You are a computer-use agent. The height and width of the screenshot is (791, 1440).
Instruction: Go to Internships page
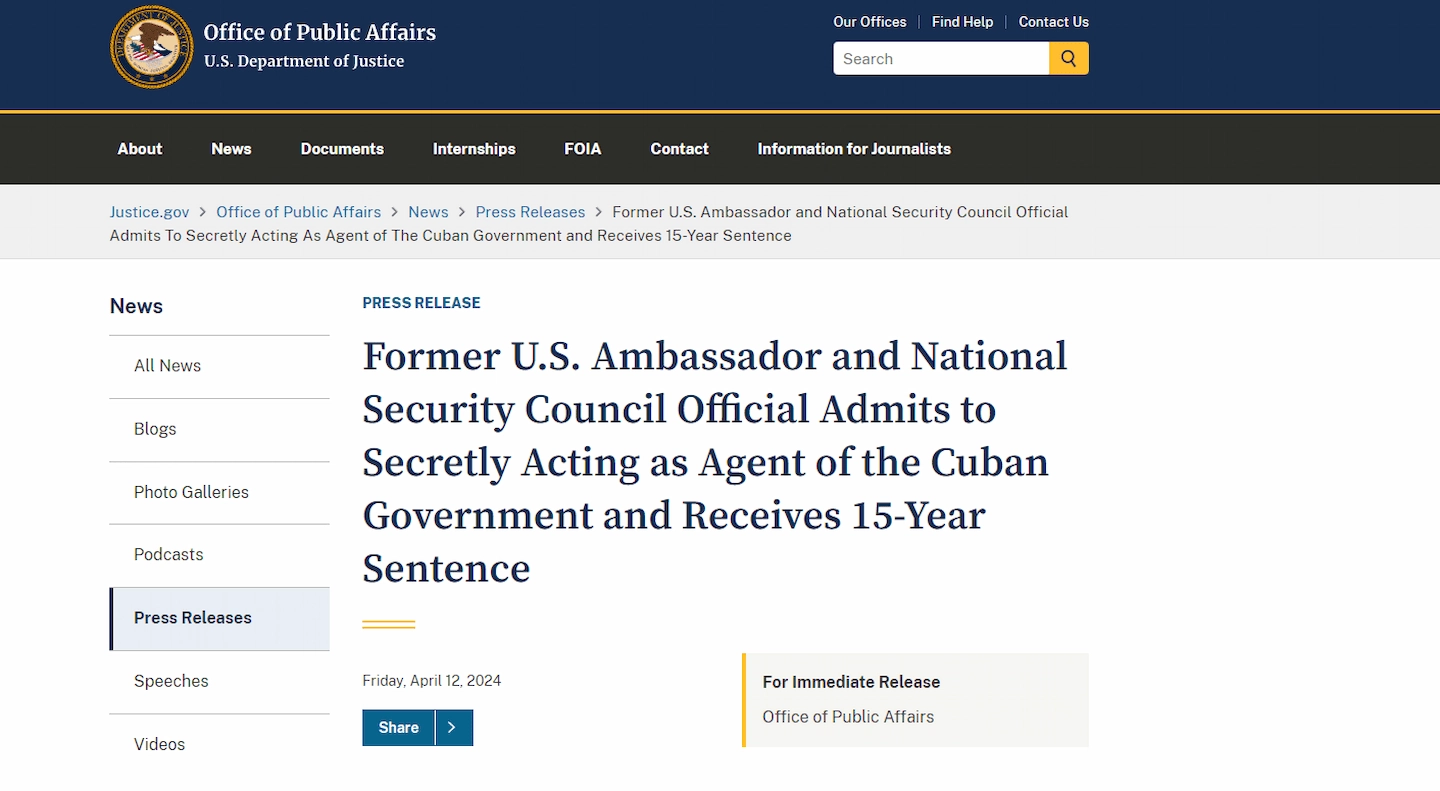474,149
